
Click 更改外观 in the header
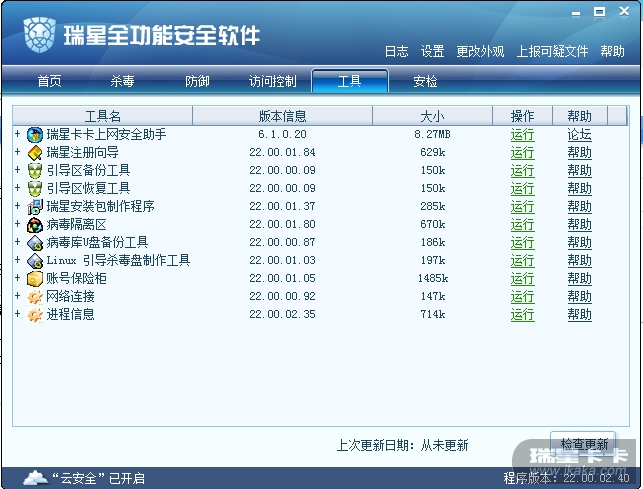point(480,51)
